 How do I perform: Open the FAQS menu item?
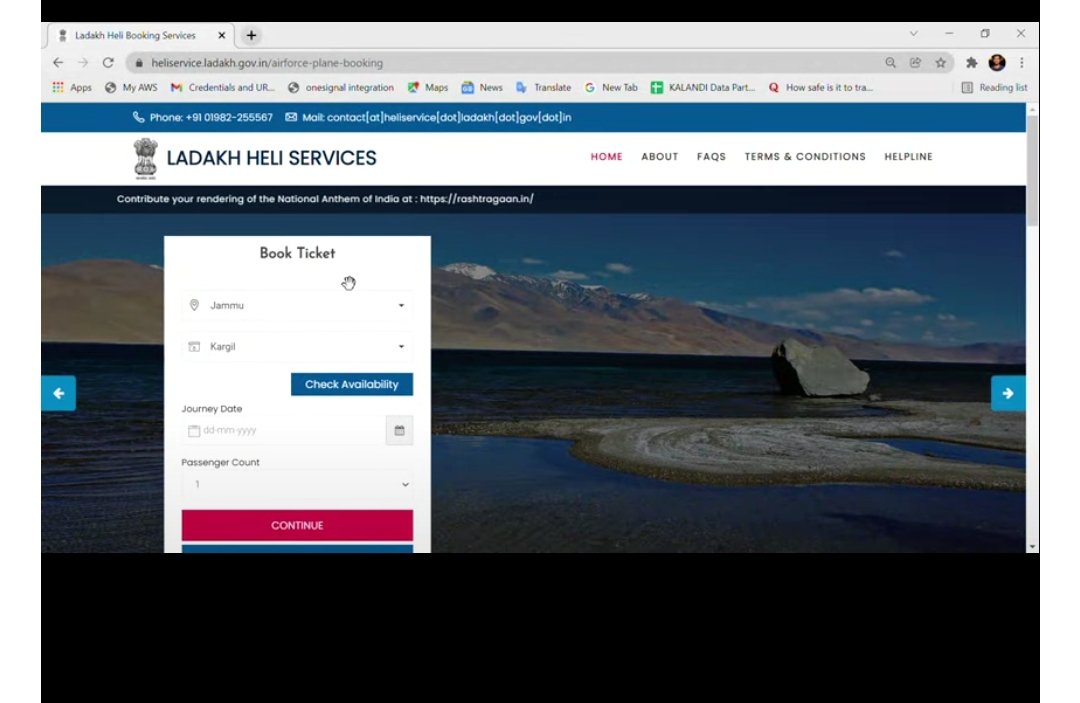pos(711,157)
